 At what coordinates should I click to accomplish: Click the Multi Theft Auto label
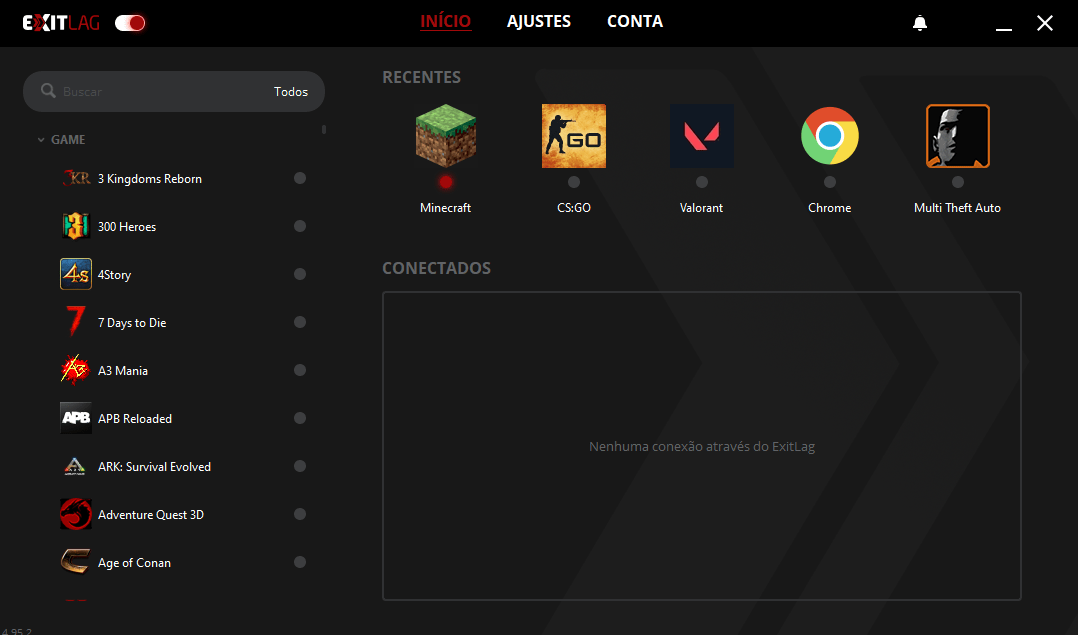[x=958, y=208]
